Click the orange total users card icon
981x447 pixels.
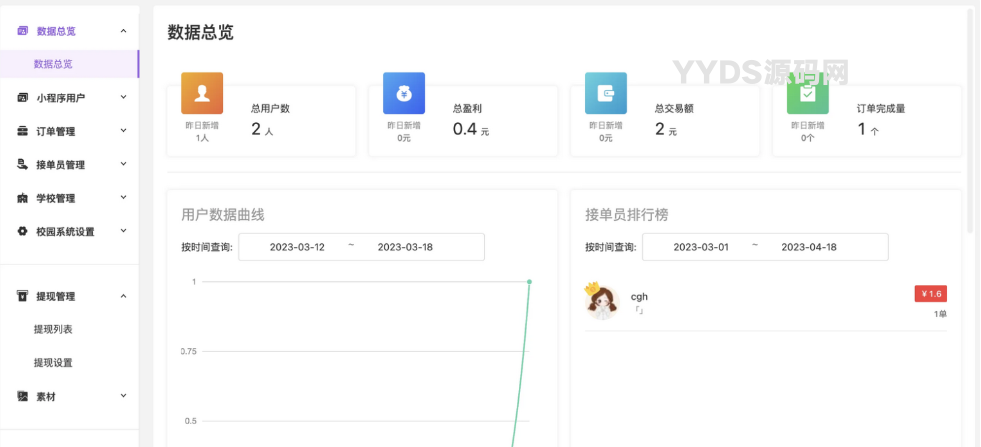coord(202,93)
